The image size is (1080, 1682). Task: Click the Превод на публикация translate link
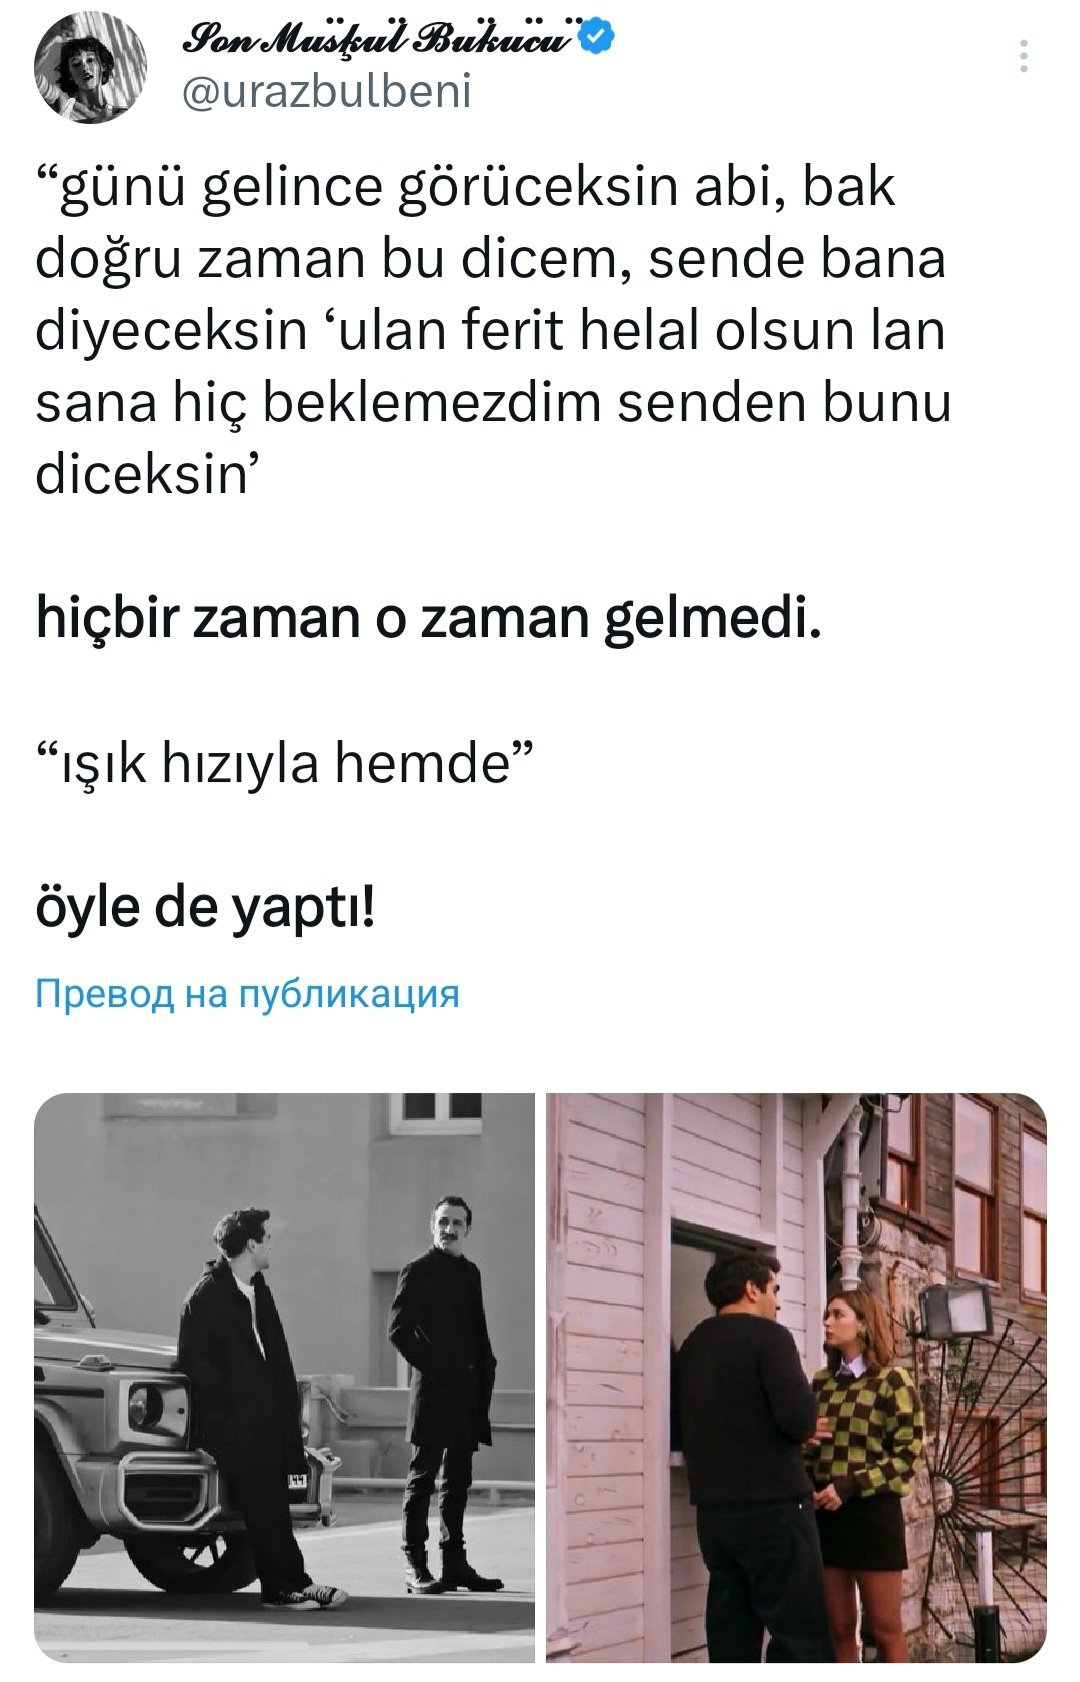pos(247,994)
